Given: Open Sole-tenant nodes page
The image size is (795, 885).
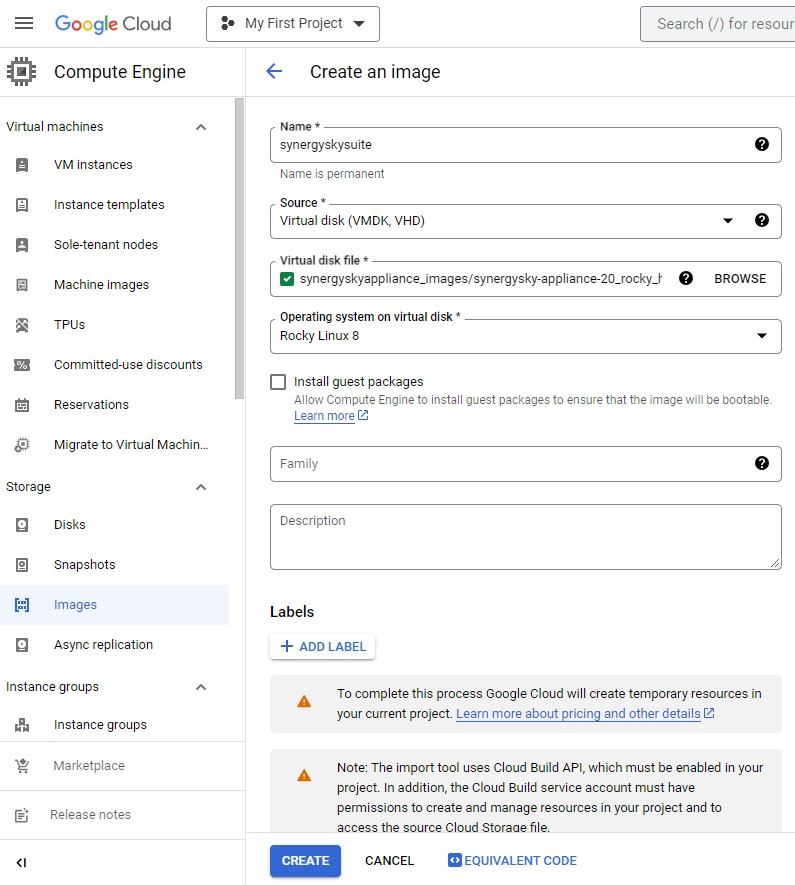Looking at the screenshot, I should coord(106,244).
